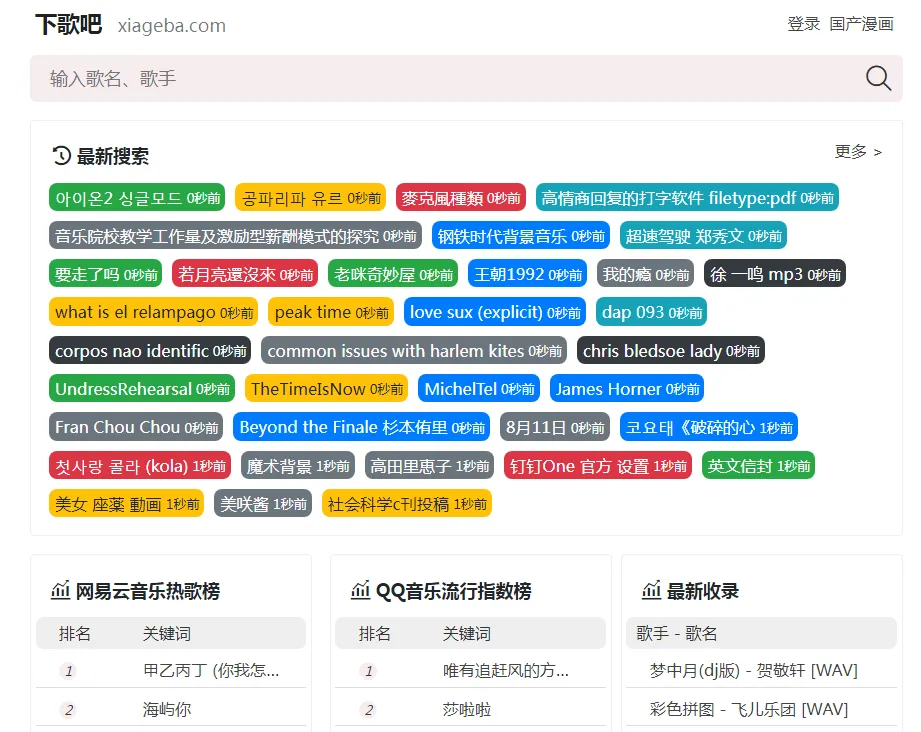Click the 网易云音乐热歌榜 chart icon

[x=60, y=590]
